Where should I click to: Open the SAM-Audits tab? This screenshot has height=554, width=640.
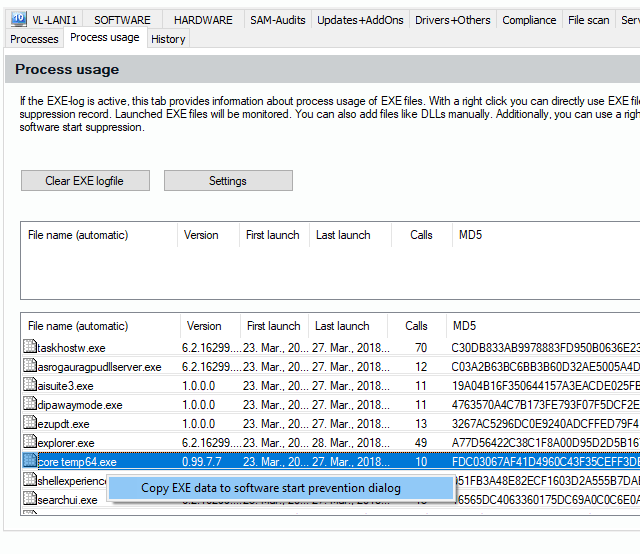[x=277, y=20]
